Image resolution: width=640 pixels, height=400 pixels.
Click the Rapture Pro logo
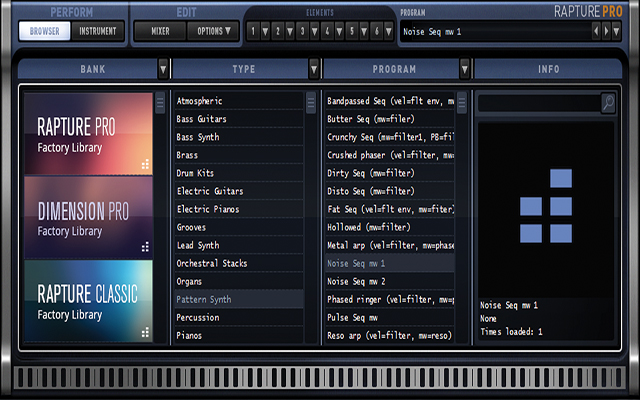click(590, 11)
